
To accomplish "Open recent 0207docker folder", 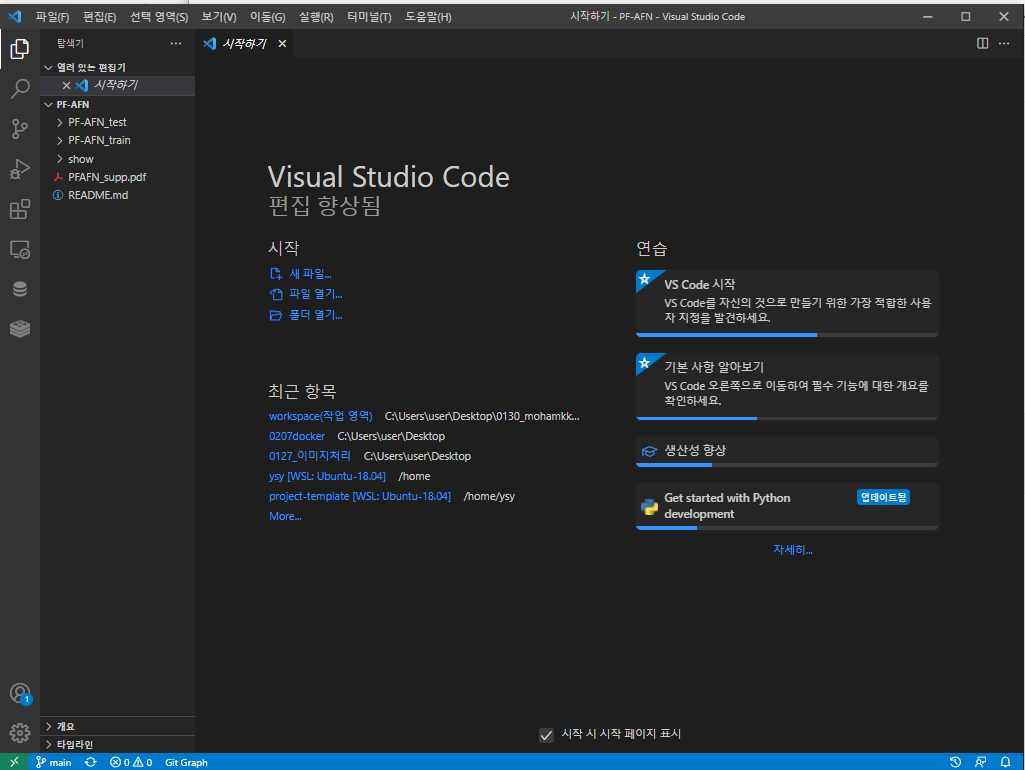I will (297, 436).
